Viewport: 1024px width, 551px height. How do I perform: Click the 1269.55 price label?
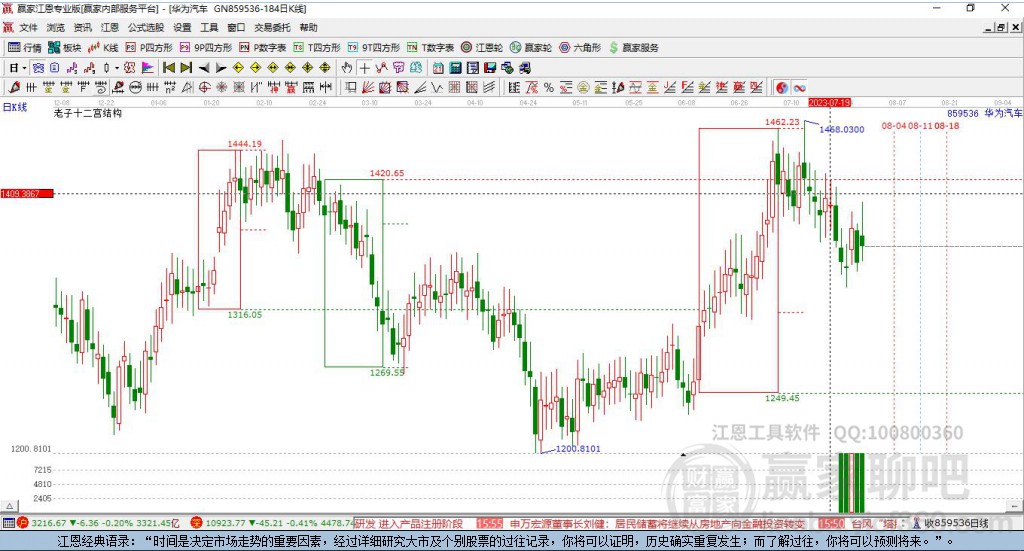(387, 372)
